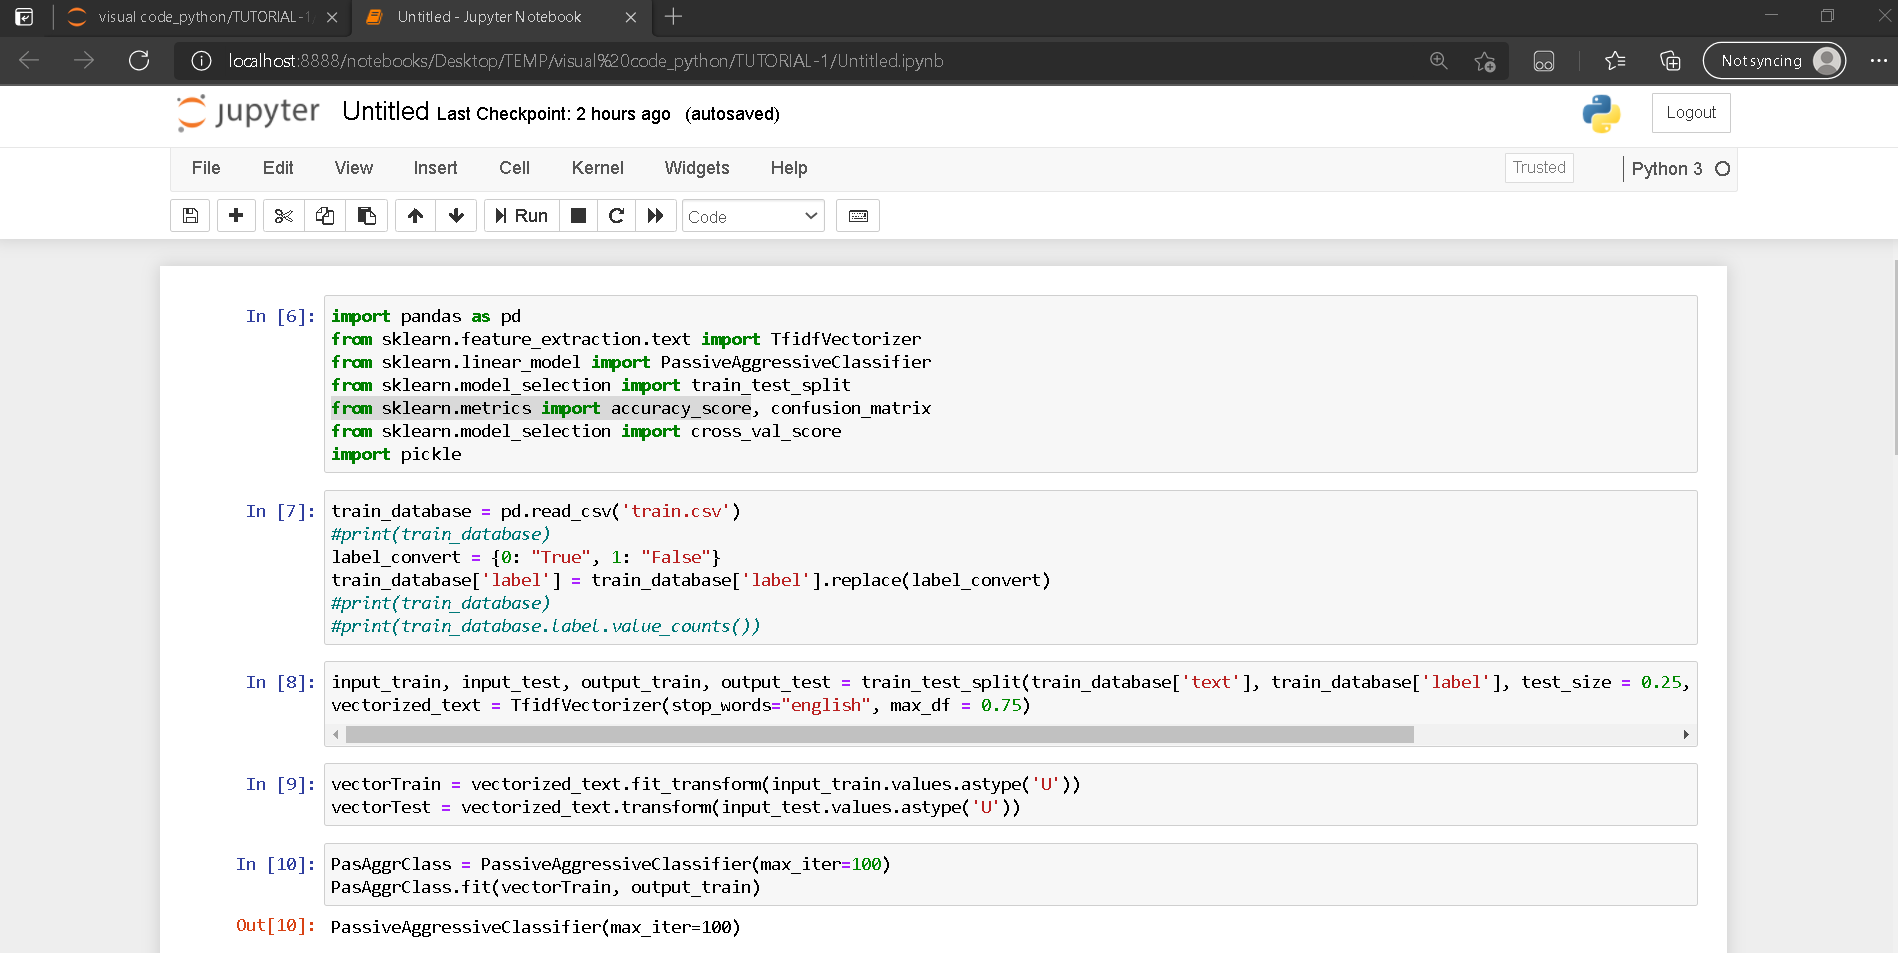Move selected cell down with the arrow

click(456, 216)
